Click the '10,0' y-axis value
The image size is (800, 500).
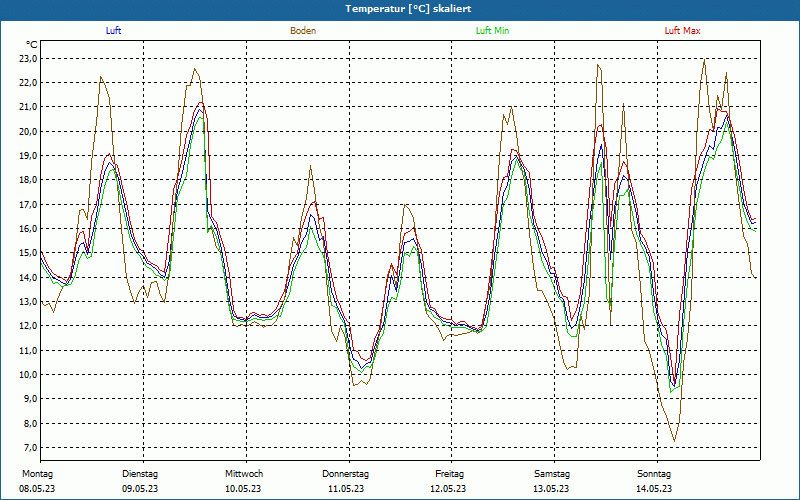coord(28,374)
